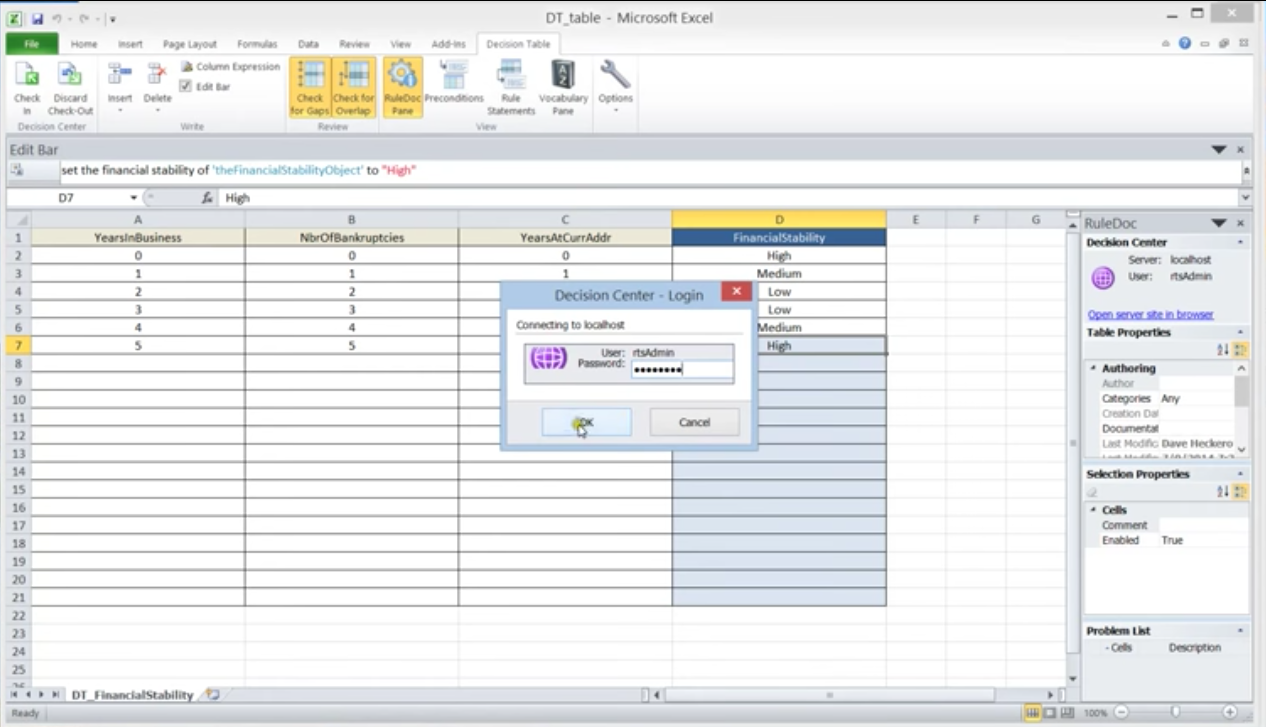Select Page Layout view in status bar
The image size is (1266, 727).
1049,713
